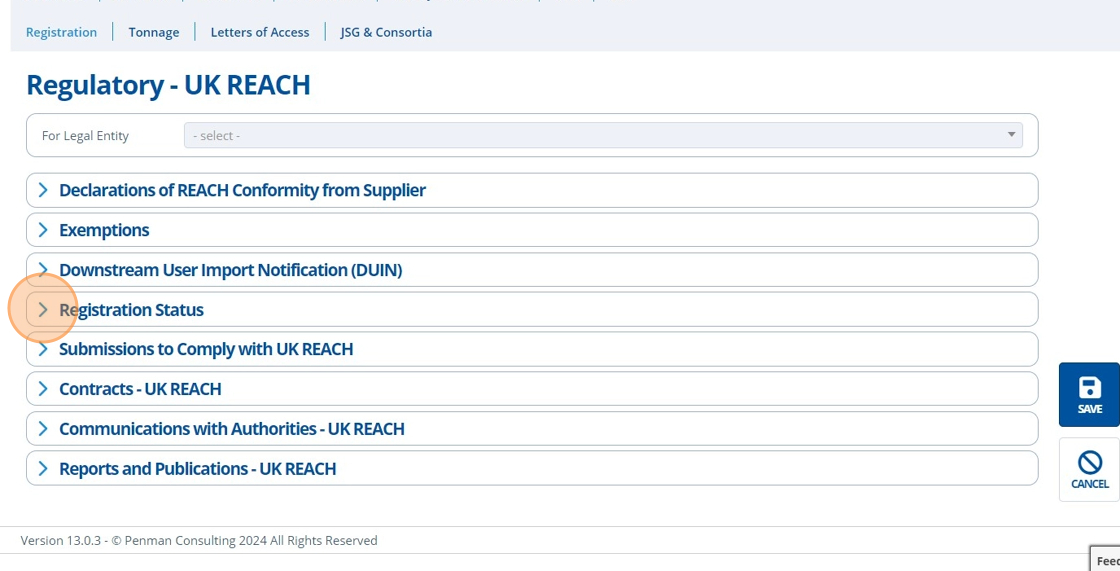1120x571 pixels.
Task: Expand the Exemptions section chevron
Action: tap(43, 230)
